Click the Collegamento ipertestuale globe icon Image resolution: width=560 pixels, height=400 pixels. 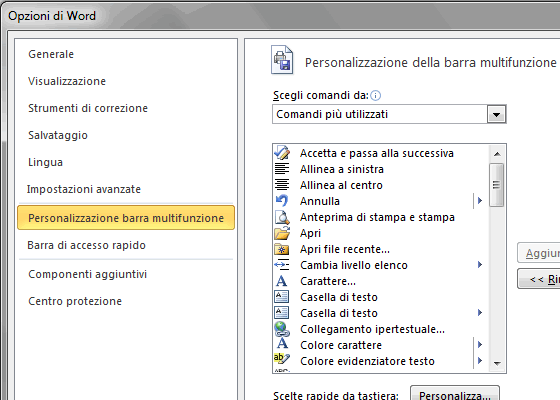[282, 329]
